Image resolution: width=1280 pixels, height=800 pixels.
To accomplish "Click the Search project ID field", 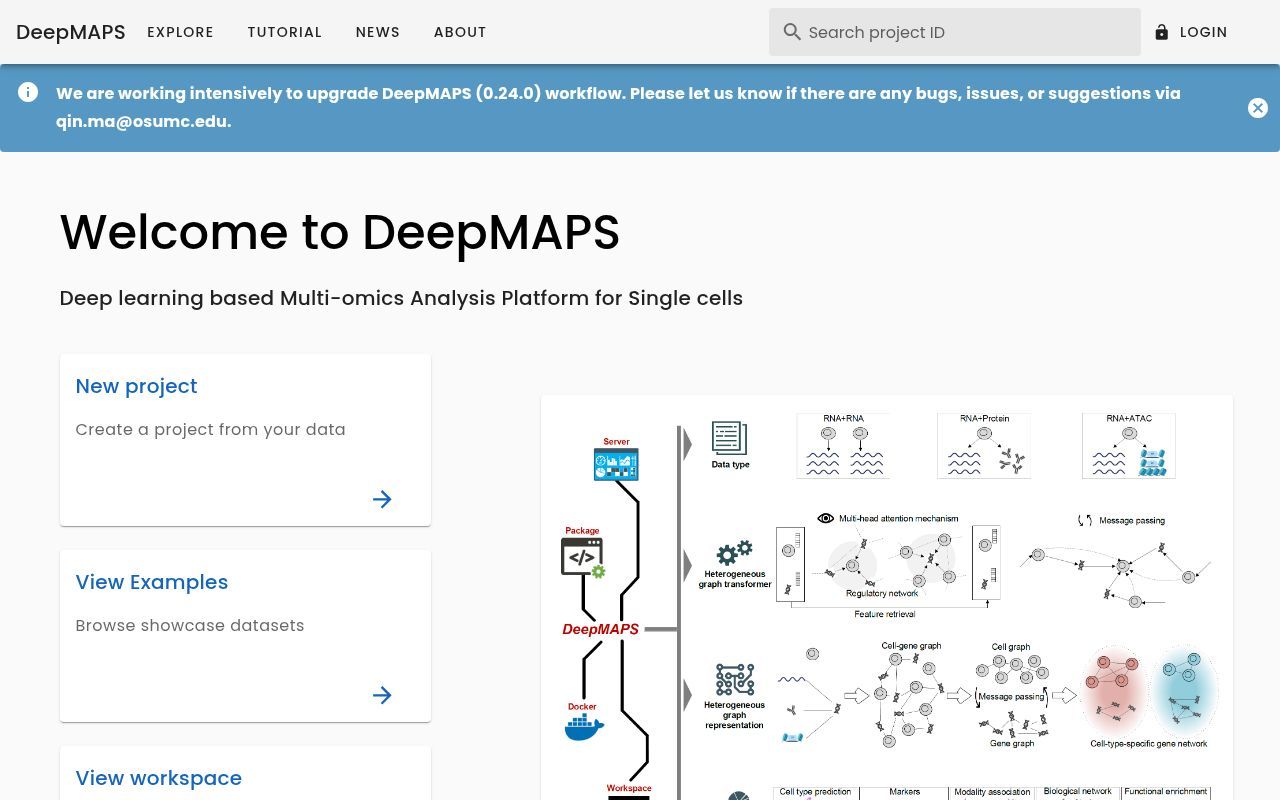I will pos(955,32).
